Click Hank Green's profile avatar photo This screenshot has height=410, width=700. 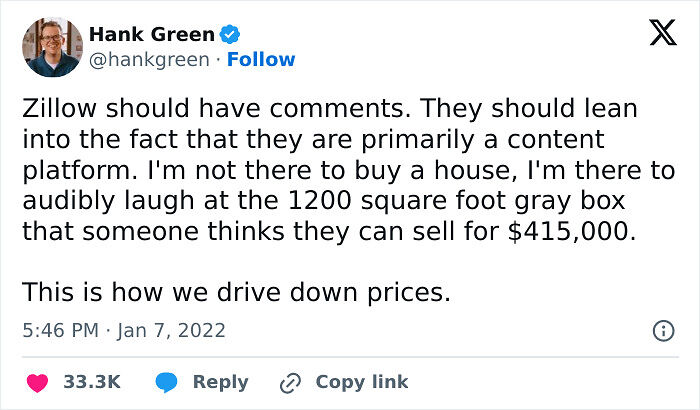pyautogui.click(x=50, y=47)
